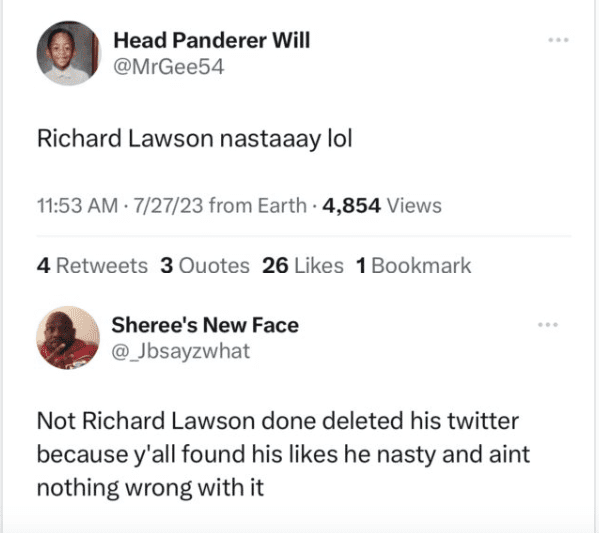Open more options on Head Panderer Will's tweet

pos(558,40)
